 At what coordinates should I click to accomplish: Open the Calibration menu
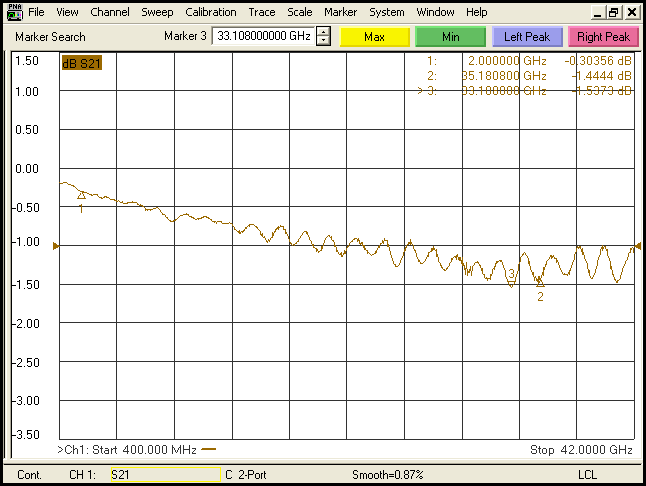(211, 13)
